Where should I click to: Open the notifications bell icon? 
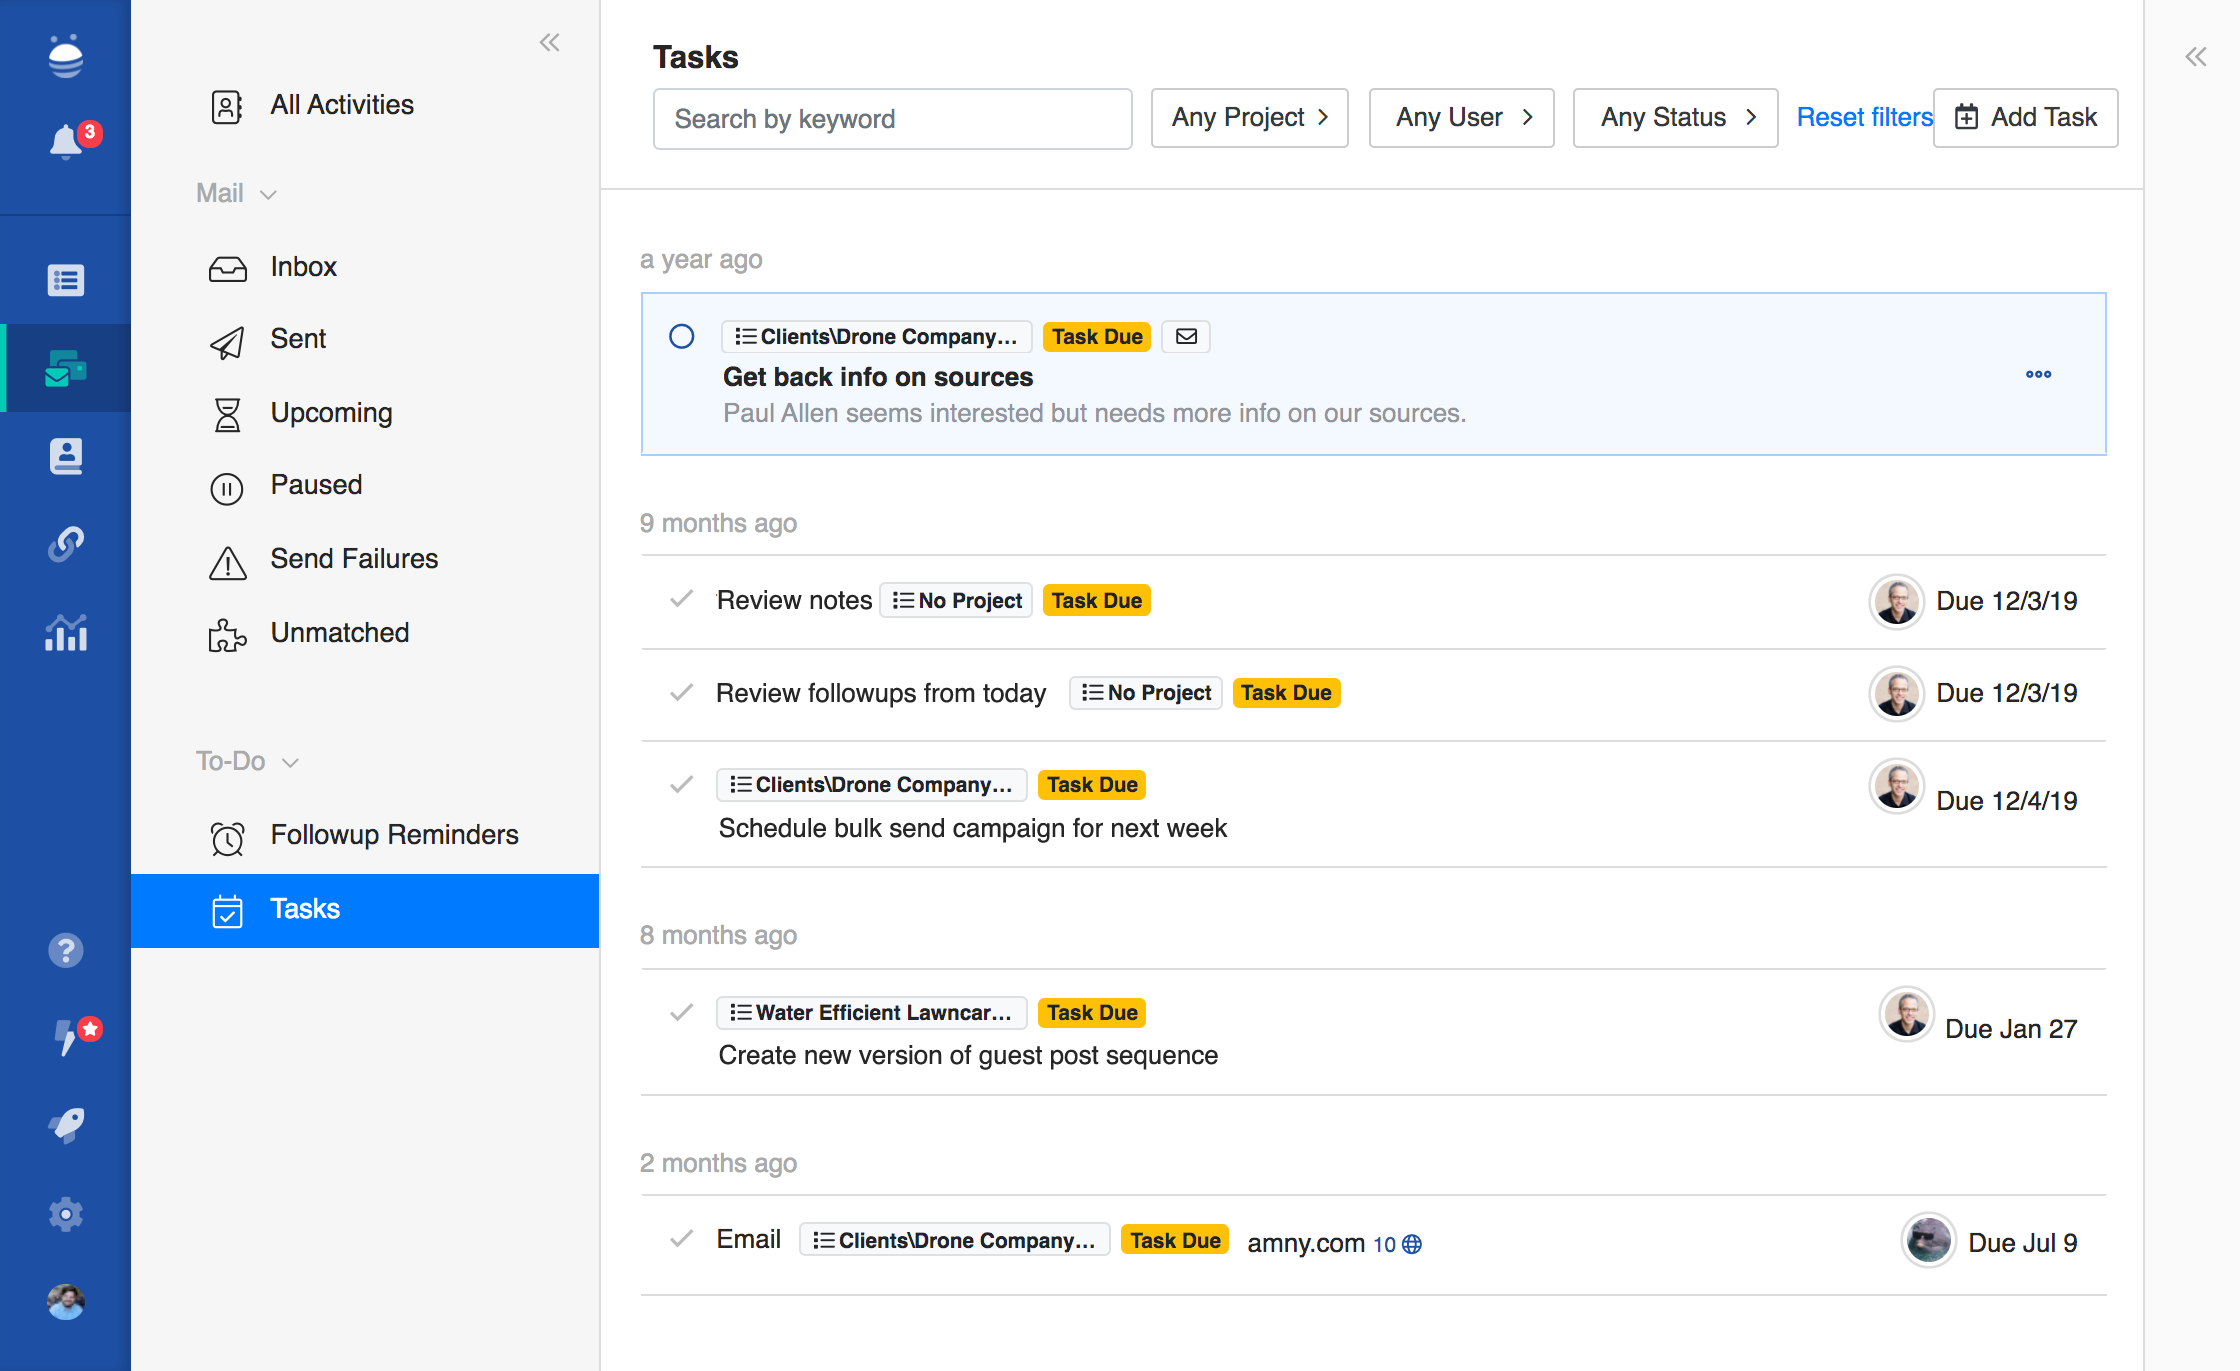click(x=66, y=141)
